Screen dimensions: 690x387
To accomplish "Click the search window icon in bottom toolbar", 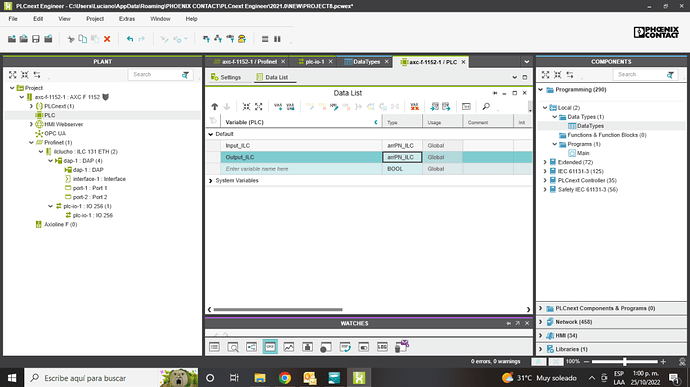I will point(233,347).
